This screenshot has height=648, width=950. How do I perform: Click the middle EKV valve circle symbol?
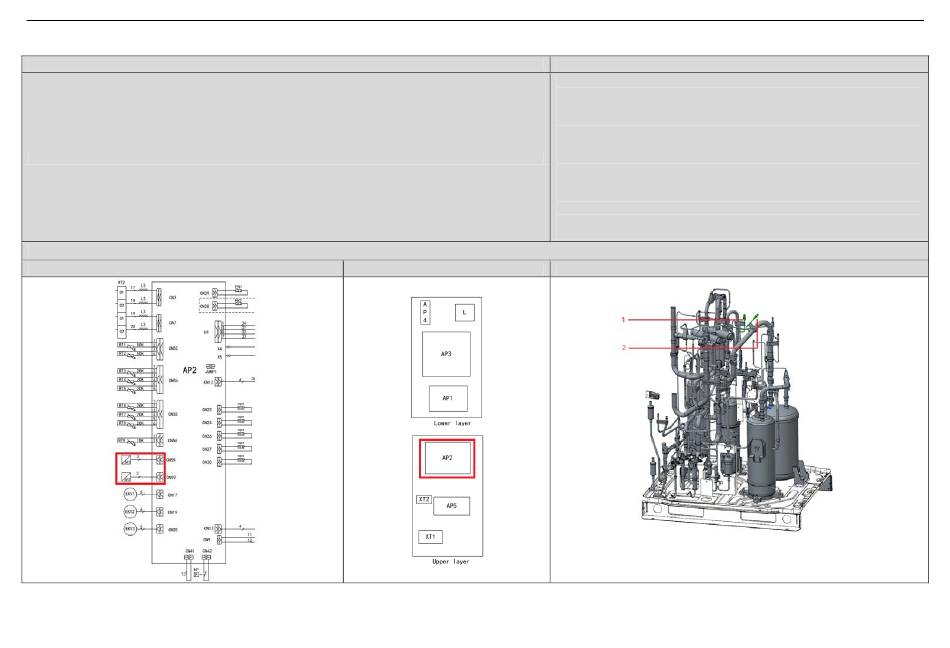(130, 512)
